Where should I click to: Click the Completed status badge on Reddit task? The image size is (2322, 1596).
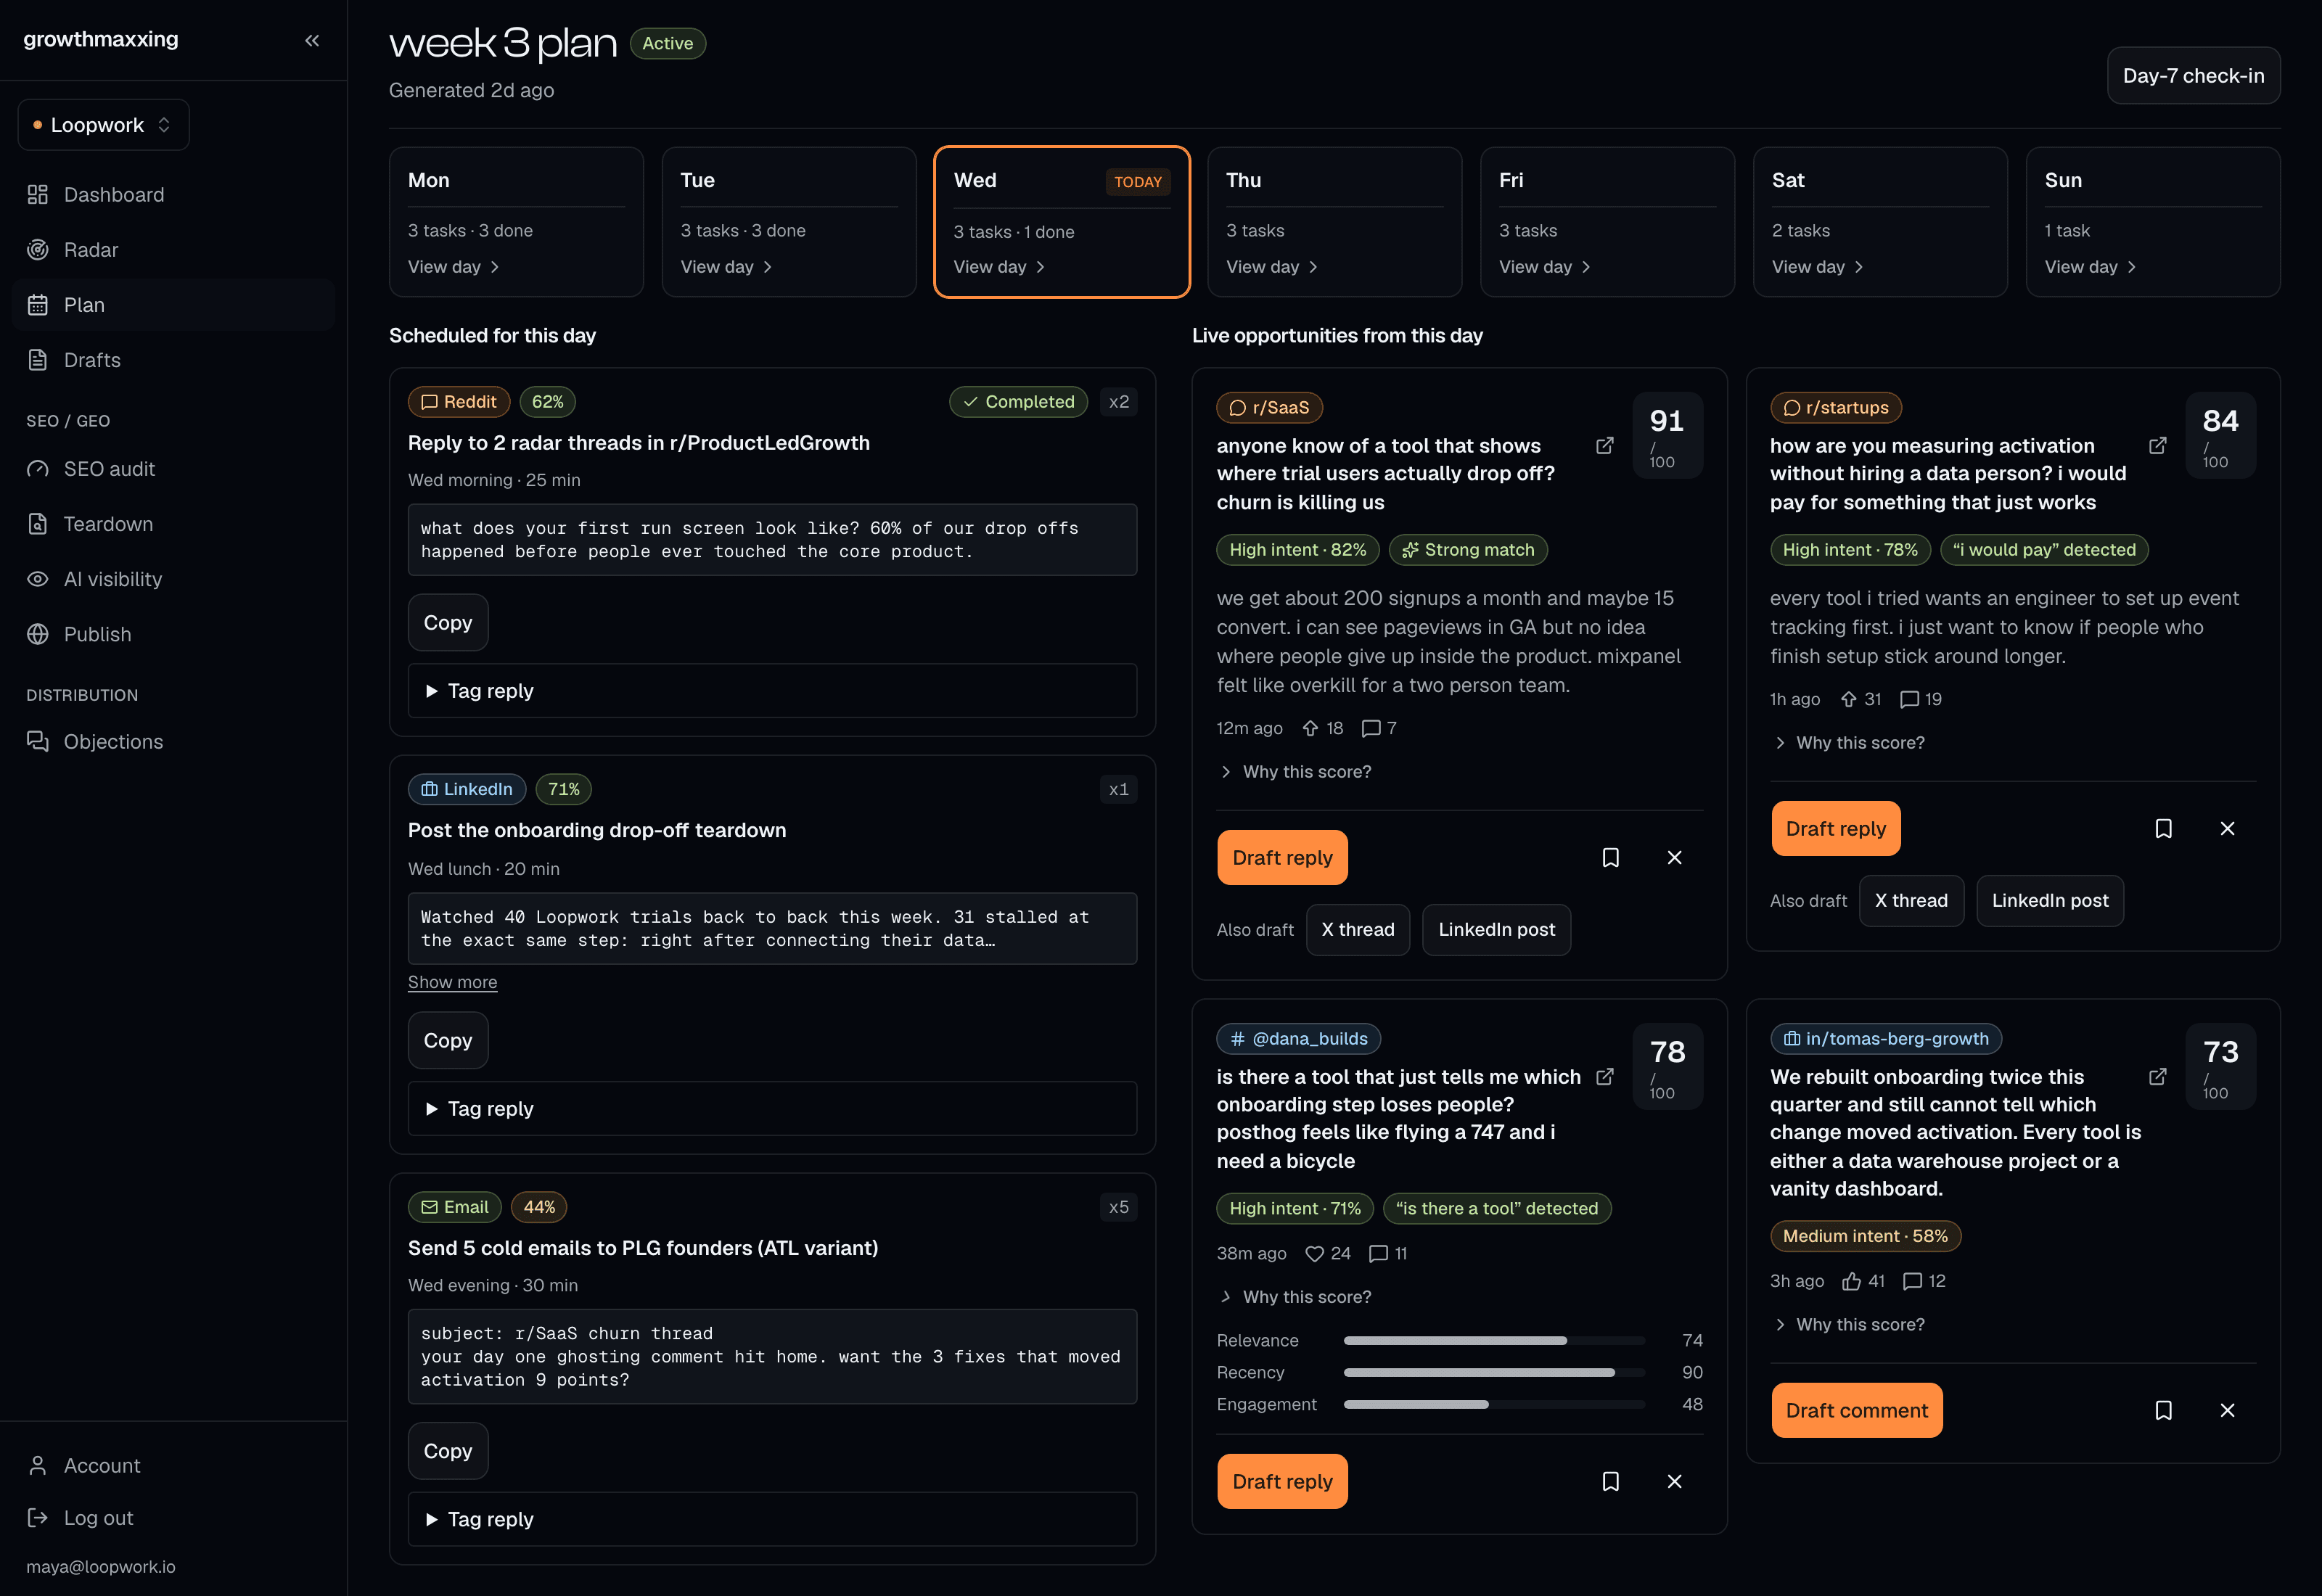click(1018, 401)
